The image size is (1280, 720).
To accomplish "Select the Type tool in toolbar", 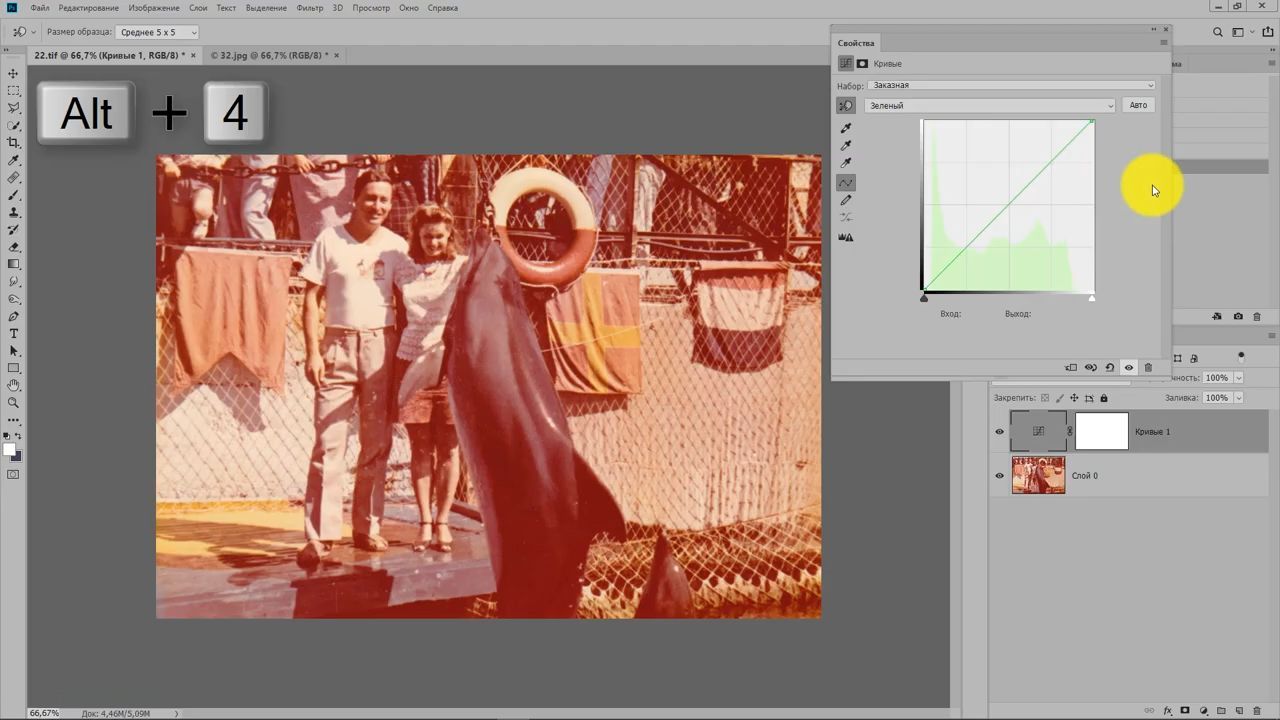I will [13, 333].
